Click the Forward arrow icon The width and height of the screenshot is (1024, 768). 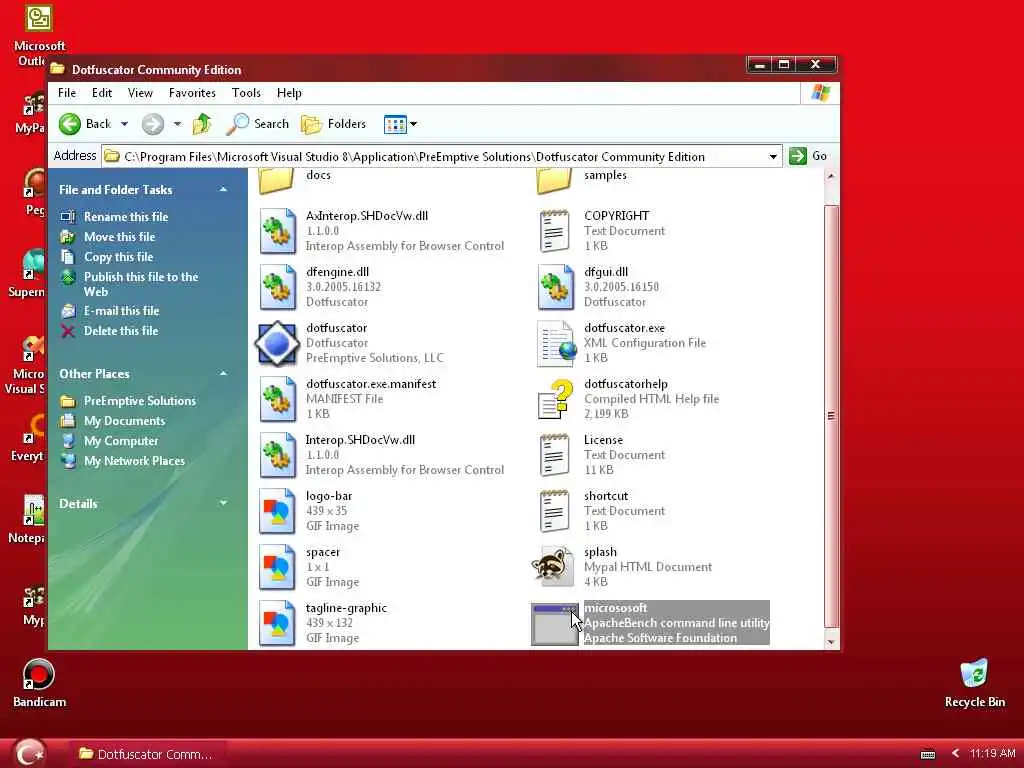153,124
